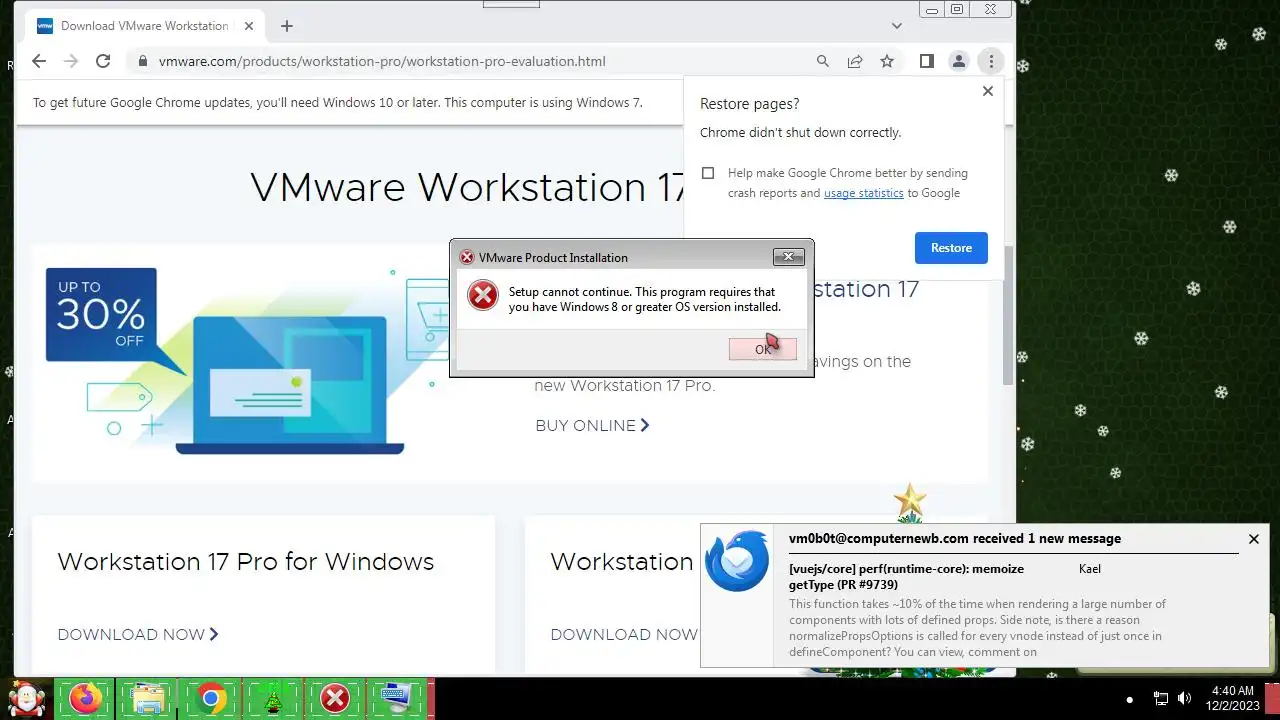Open file explorer from taskbar
The image size is (1280, 720).
[x=147, y=698]
